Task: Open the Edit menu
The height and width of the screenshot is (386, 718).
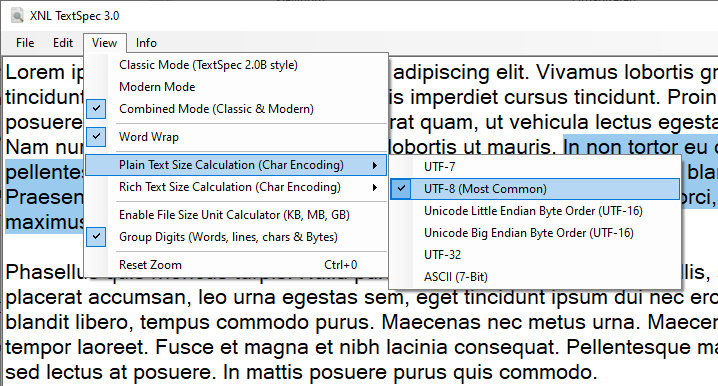Action: click(63, 43)
